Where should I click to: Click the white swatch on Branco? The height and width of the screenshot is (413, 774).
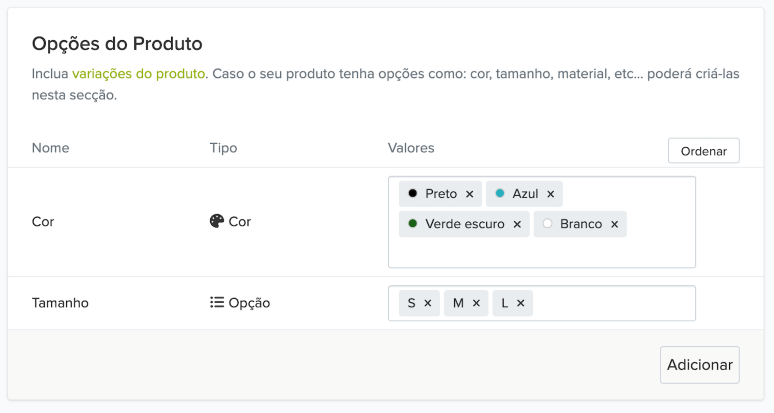[x=547, y=224]
